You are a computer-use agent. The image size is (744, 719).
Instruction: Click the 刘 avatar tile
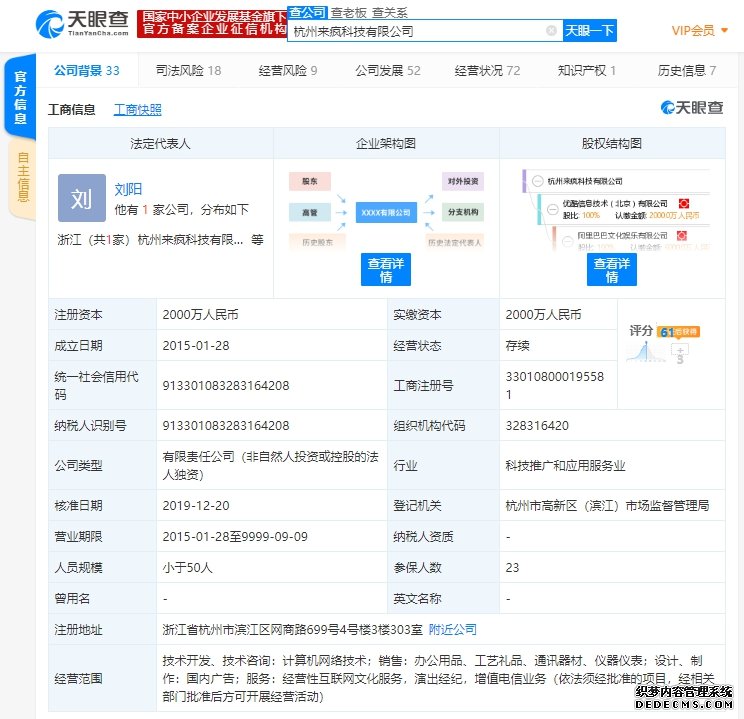point(82,198)
